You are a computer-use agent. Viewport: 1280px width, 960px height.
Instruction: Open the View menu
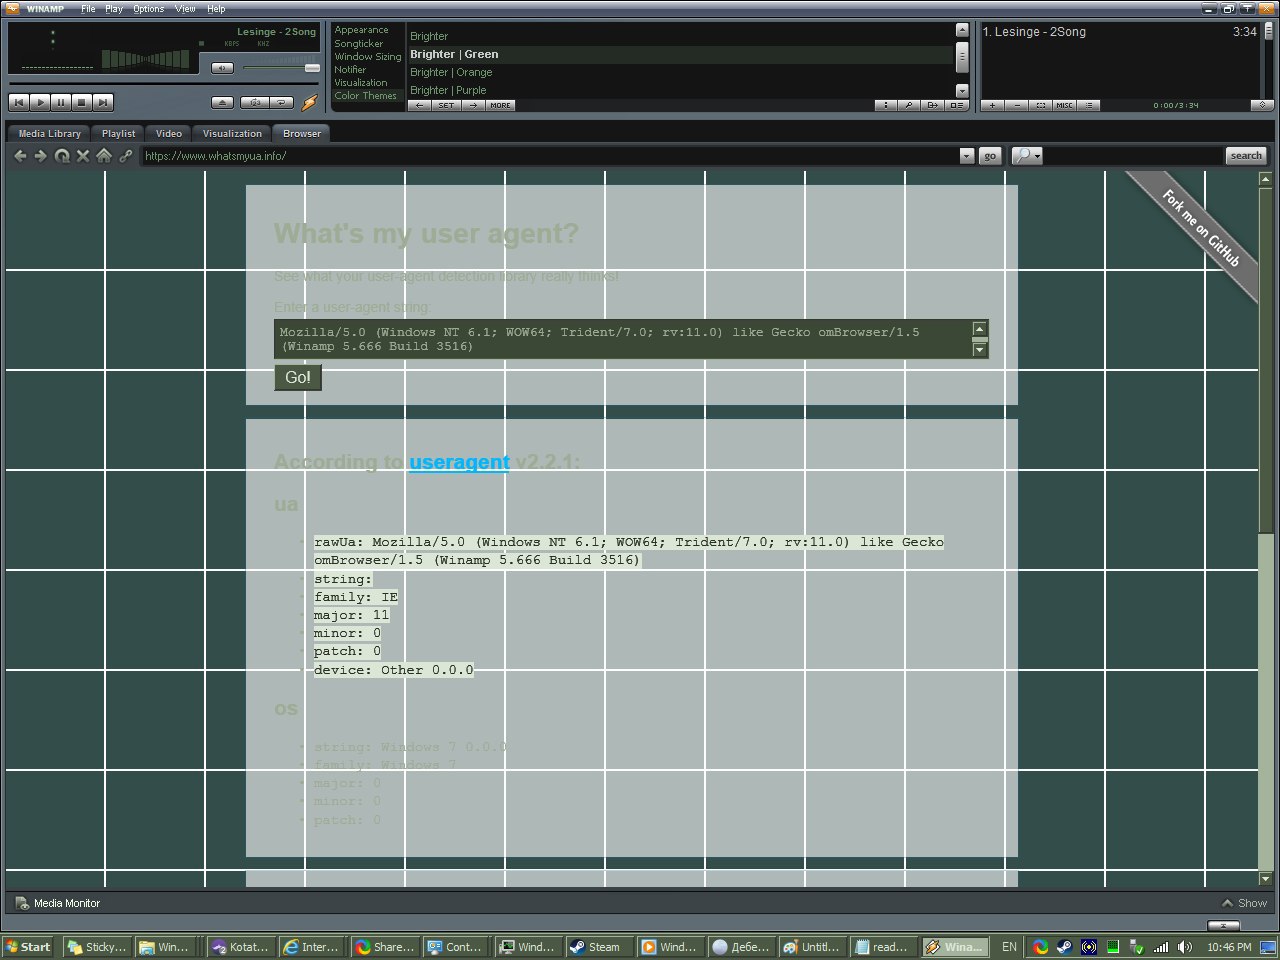coord(185,9)
